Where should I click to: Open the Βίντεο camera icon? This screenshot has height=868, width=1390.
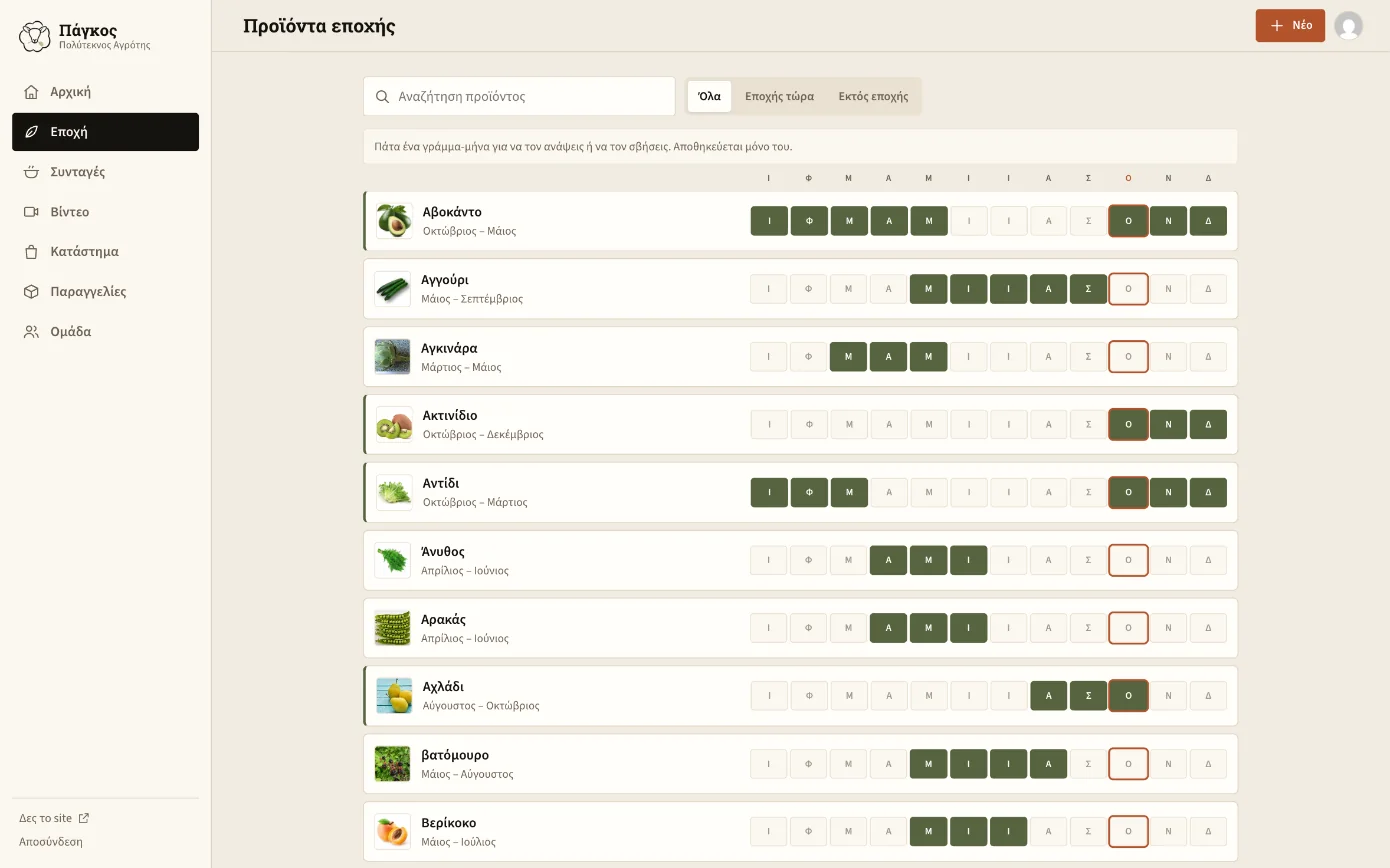(31, 212)
